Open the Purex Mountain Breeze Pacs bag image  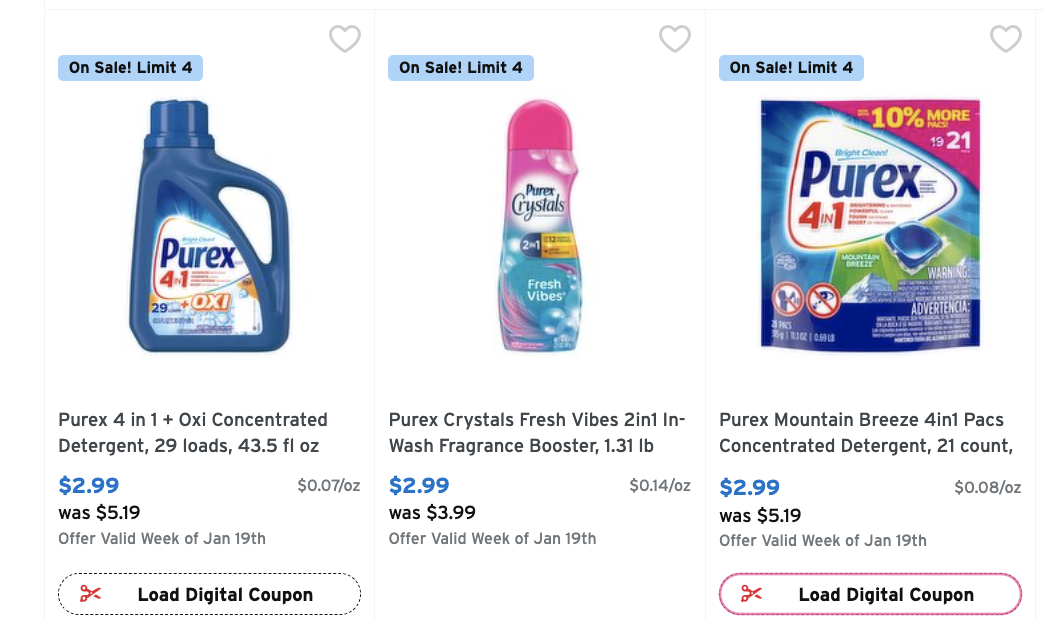click(870, 226)
